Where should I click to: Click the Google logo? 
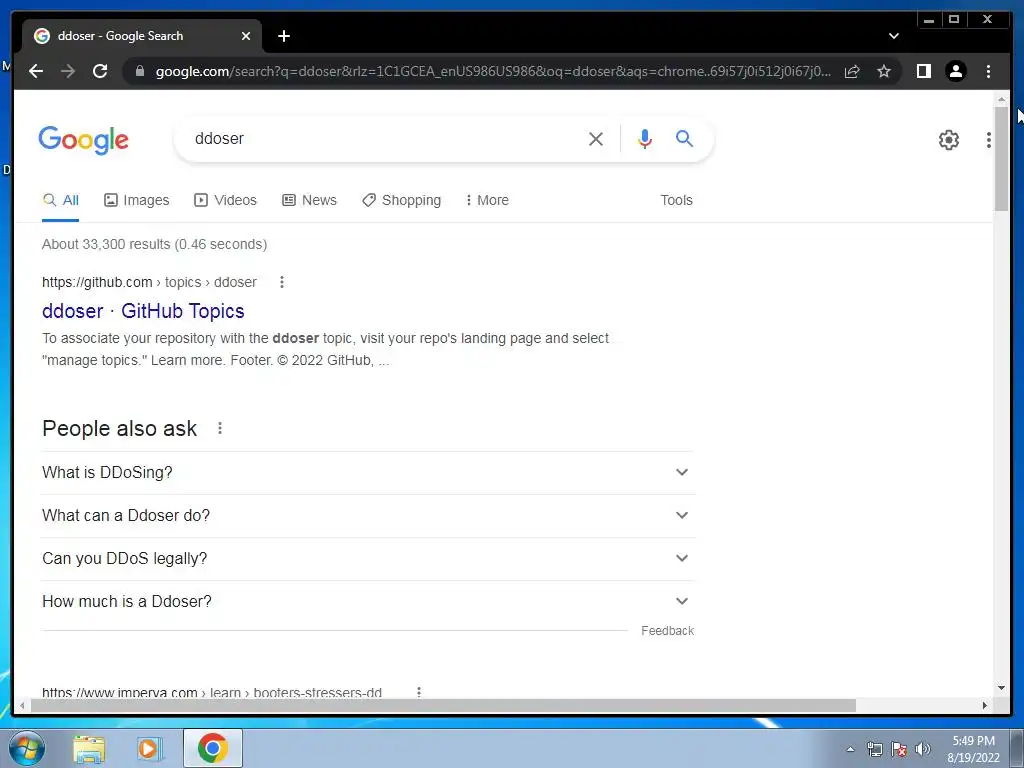tap(84, 140)
